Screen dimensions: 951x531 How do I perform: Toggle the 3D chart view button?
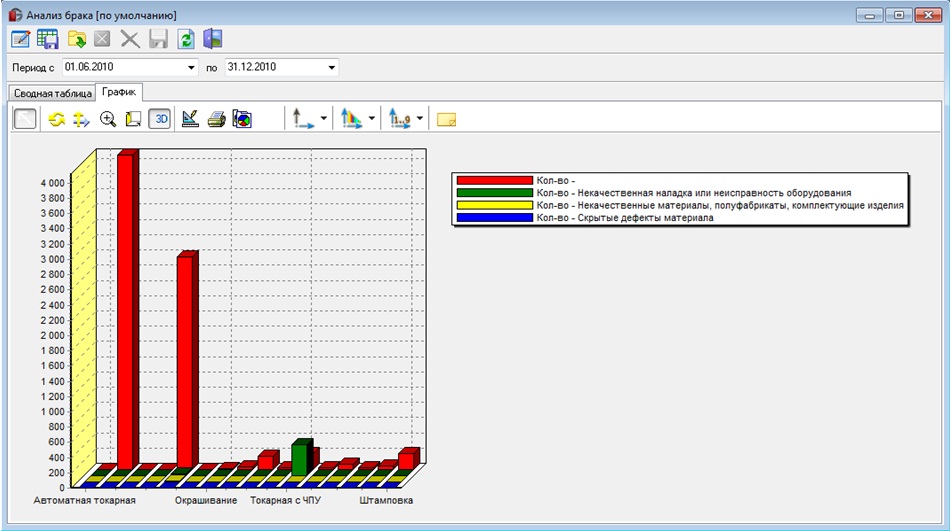(x=160, y=119)
